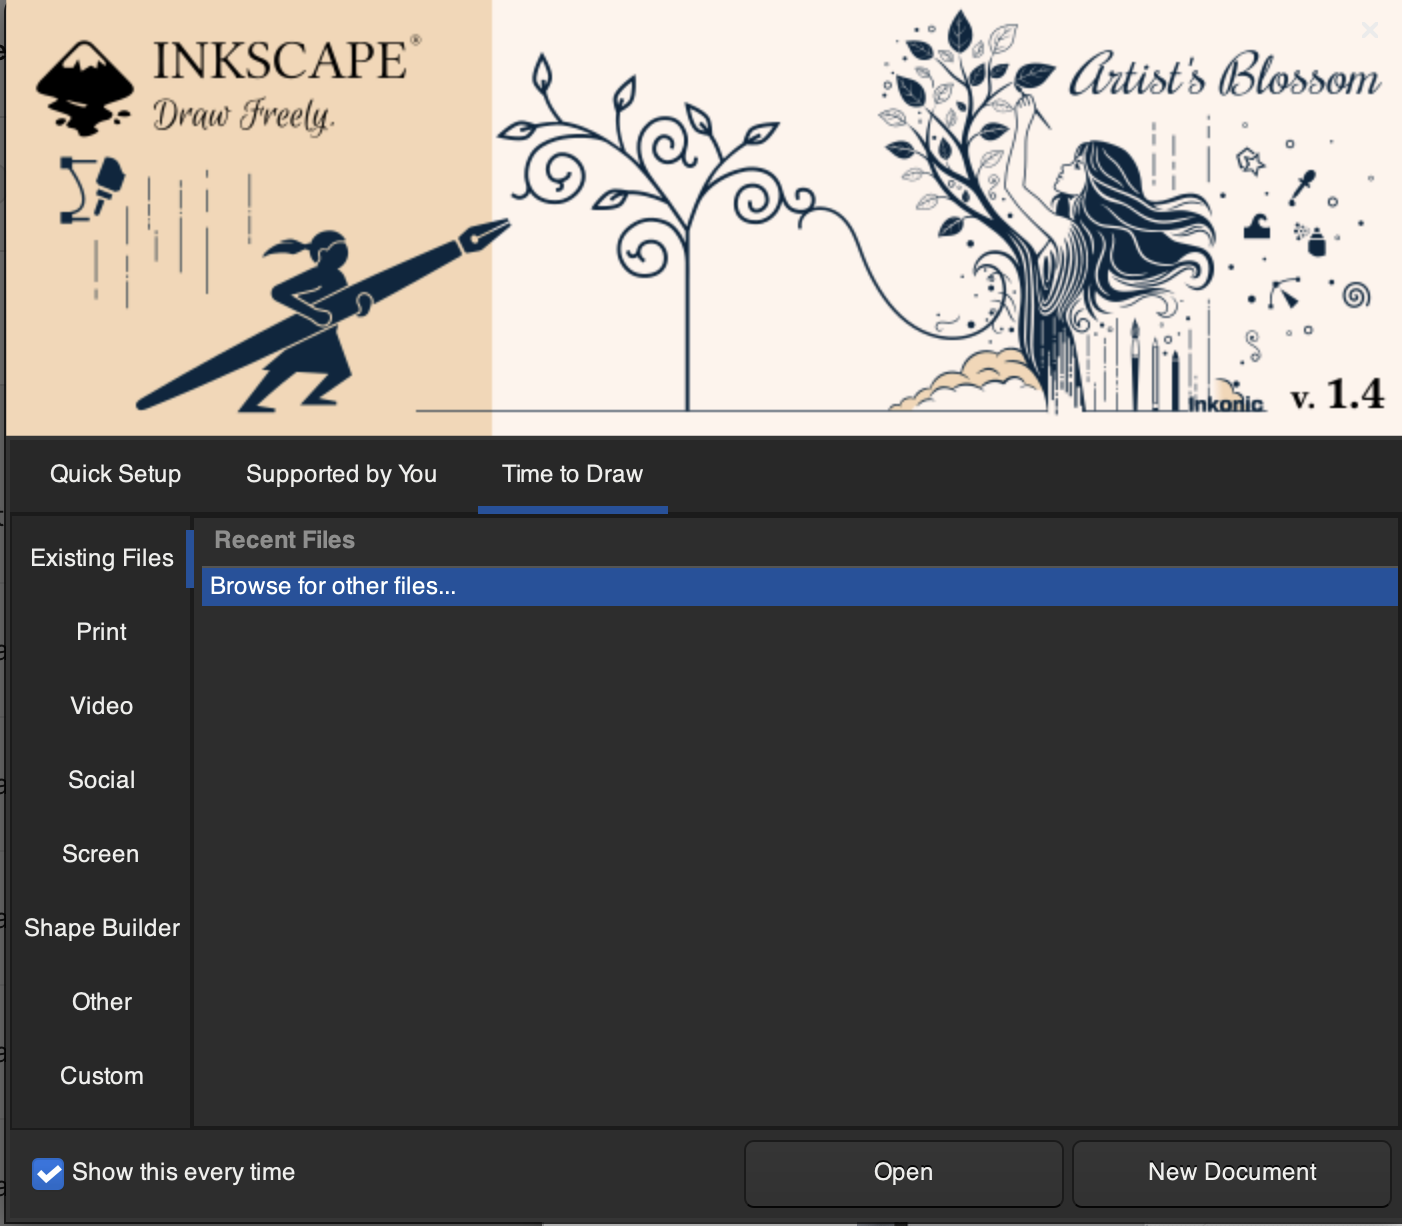This screenshot has height=1226, width=1402.
Task: Select the Existing Files category
Action: 102,558
